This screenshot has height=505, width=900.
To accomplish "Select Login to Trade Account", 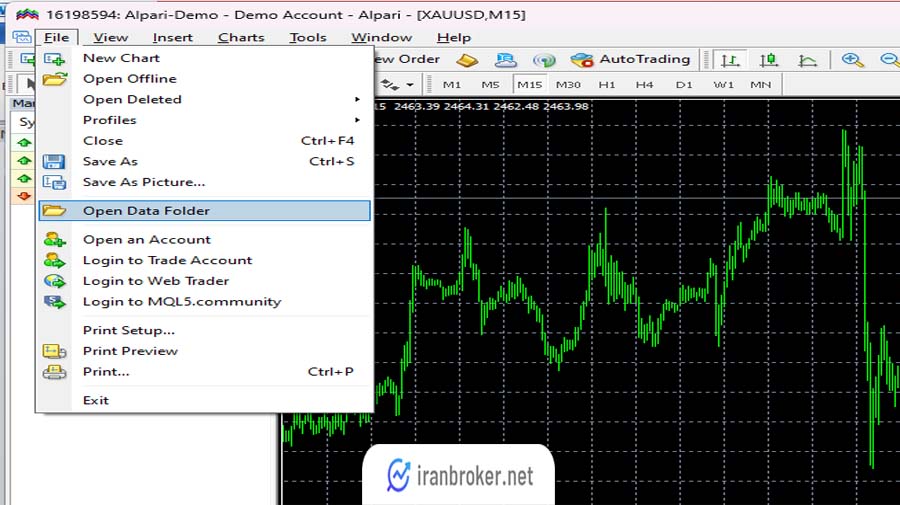I will tap(204, 260).
